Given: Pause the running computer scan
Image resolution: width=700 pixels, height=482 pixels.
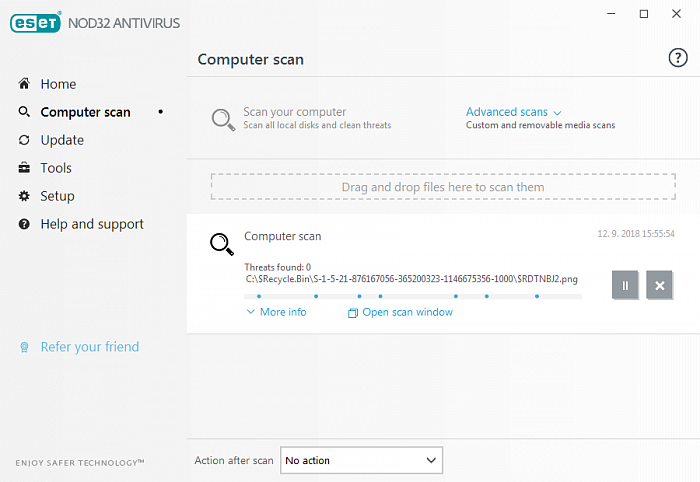Looking at the screenshot, I should point(625,285).
